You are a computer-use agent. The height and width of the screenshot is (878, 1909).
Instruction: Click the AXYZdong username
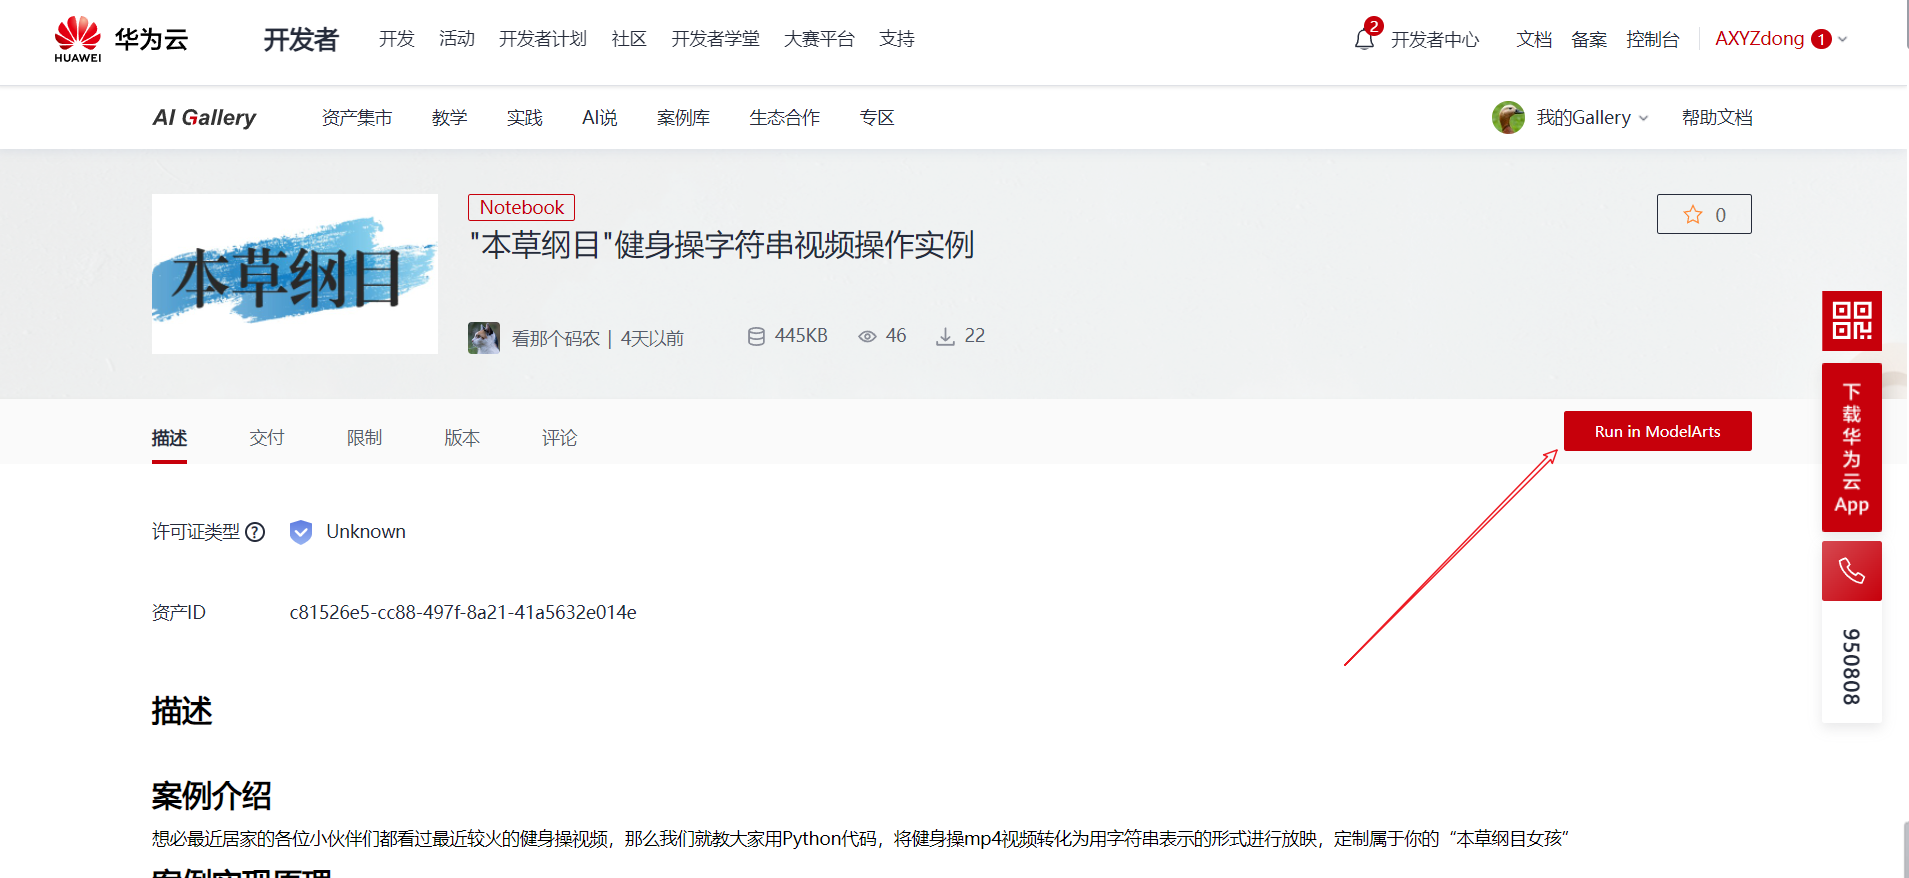click(1760, 39)
